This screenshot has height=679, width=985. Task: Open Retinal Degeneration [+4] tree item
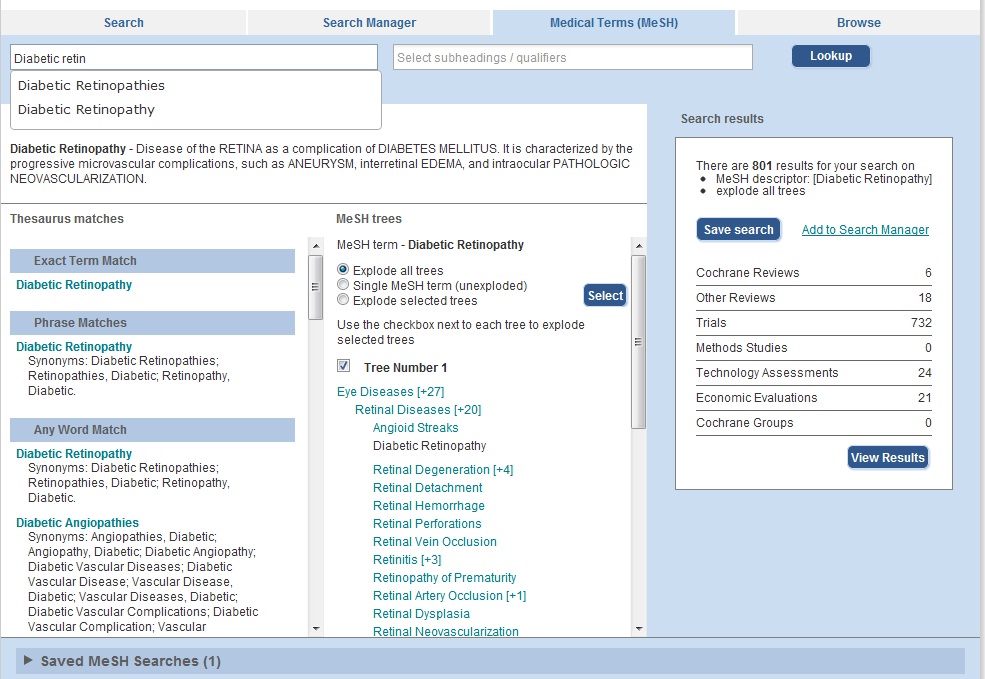point(442,470)
